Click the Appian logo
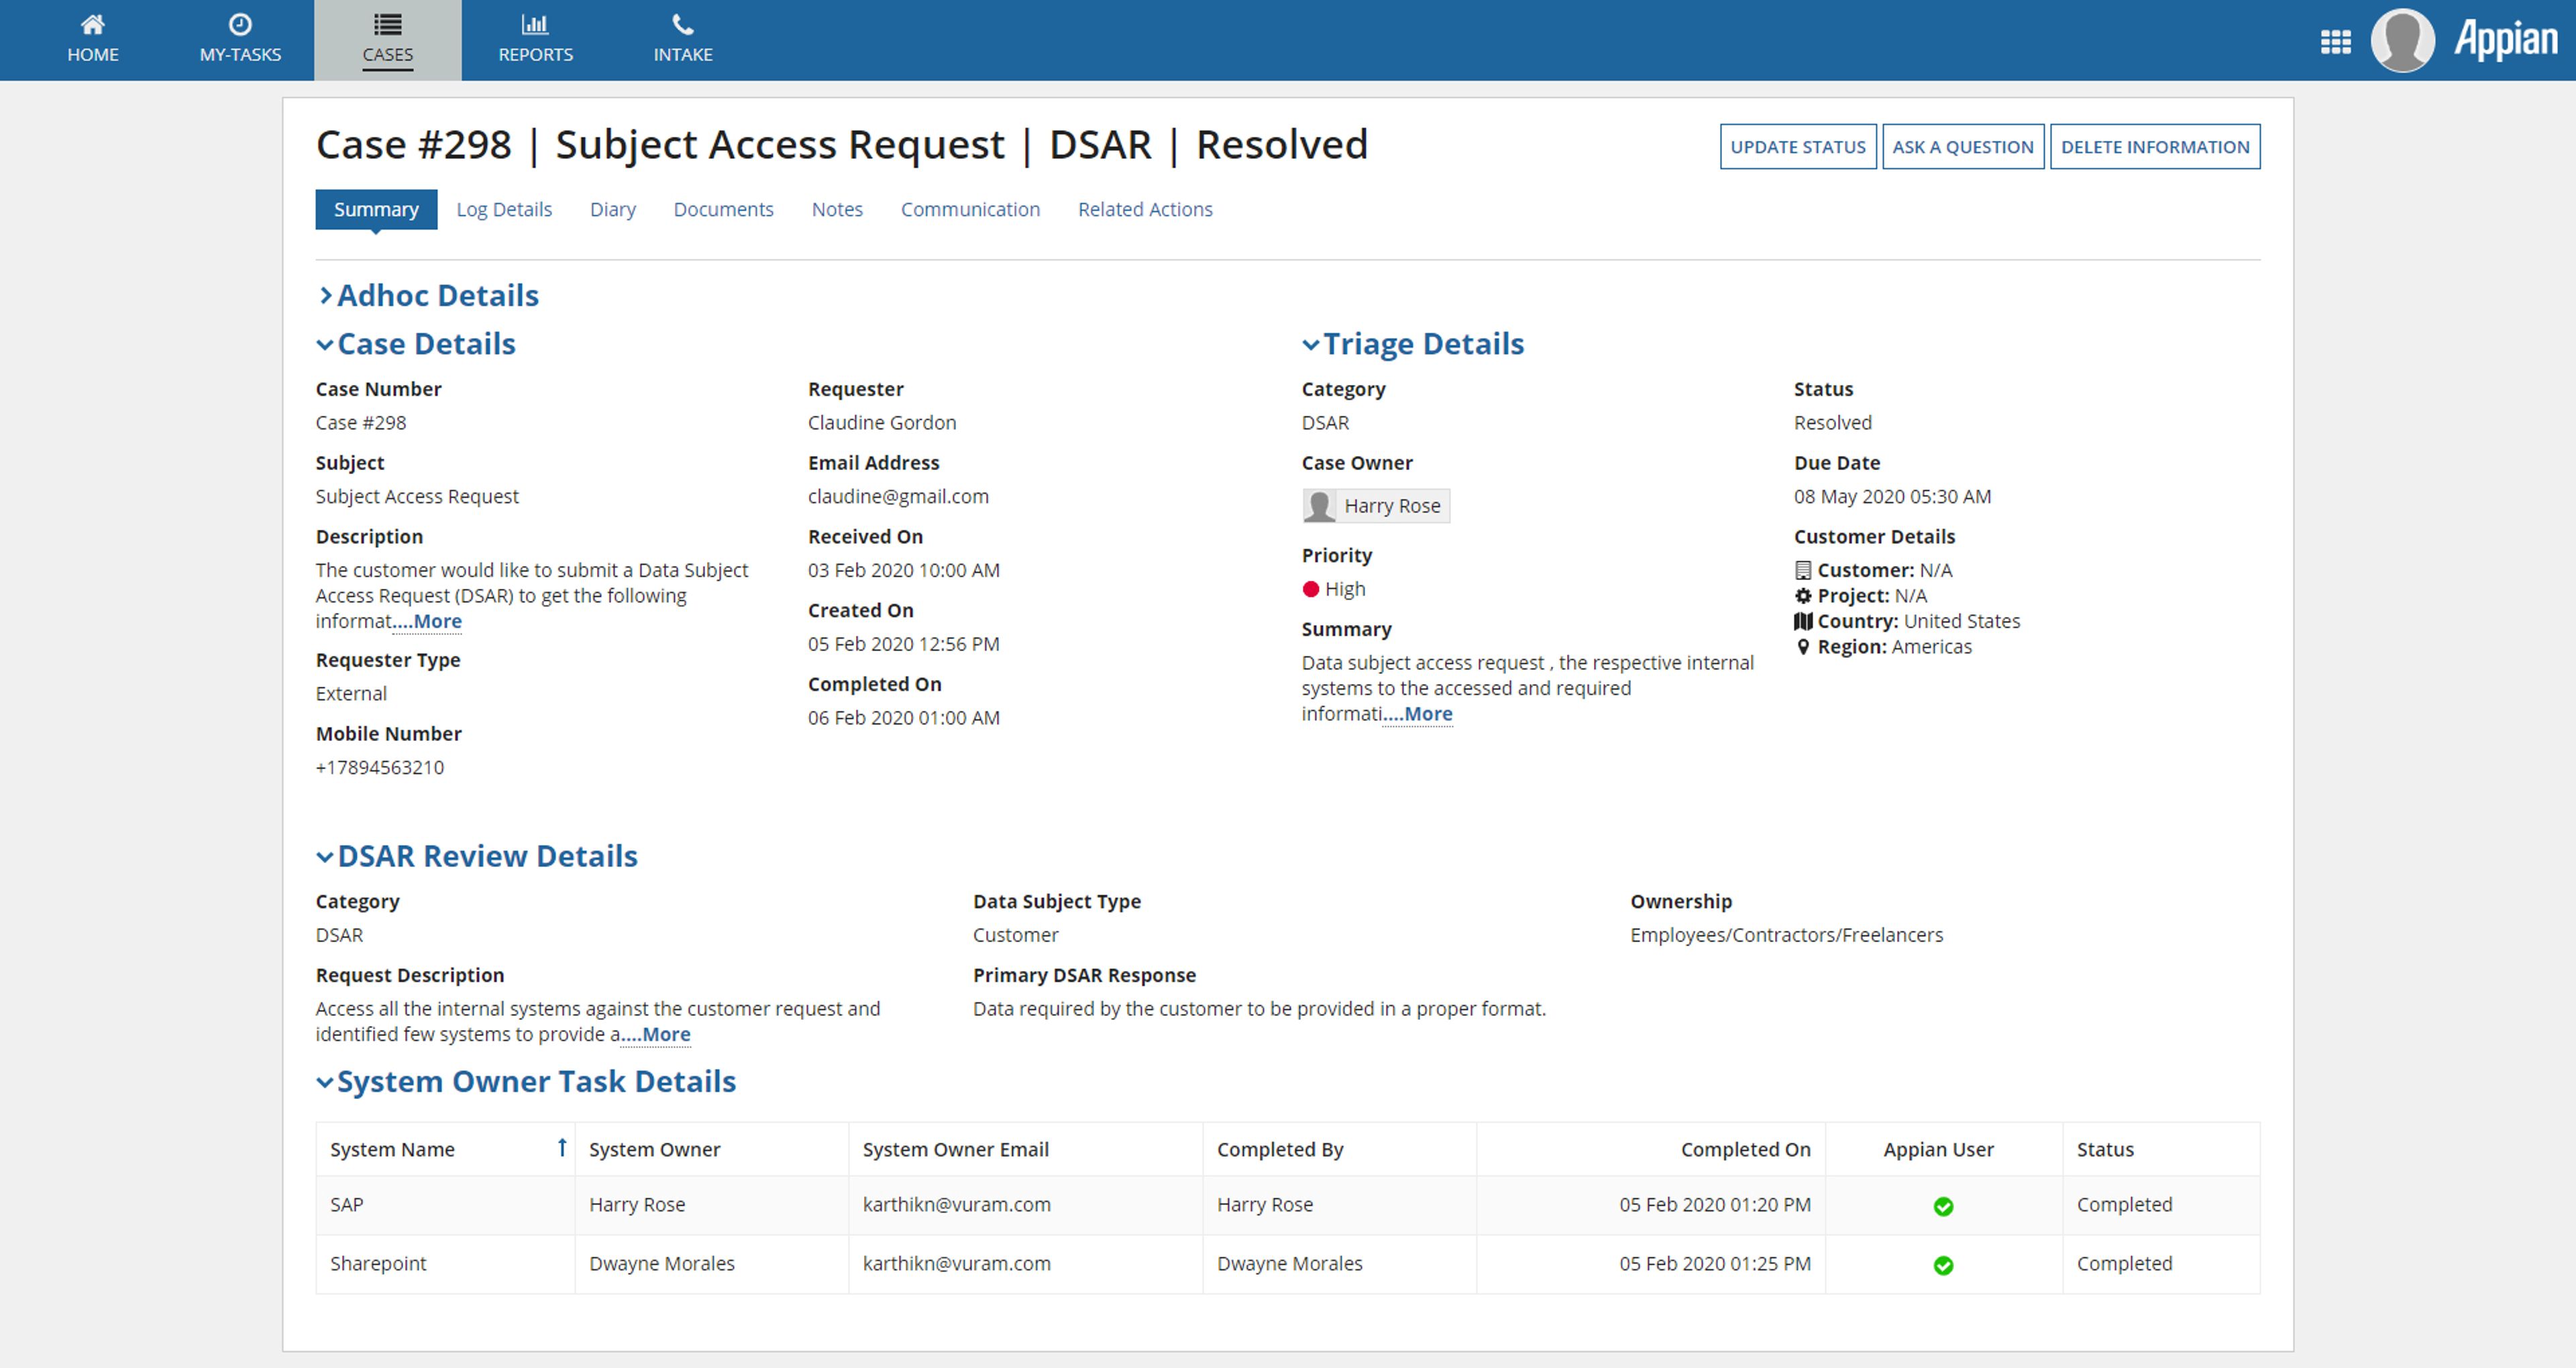 point(2505,40)
